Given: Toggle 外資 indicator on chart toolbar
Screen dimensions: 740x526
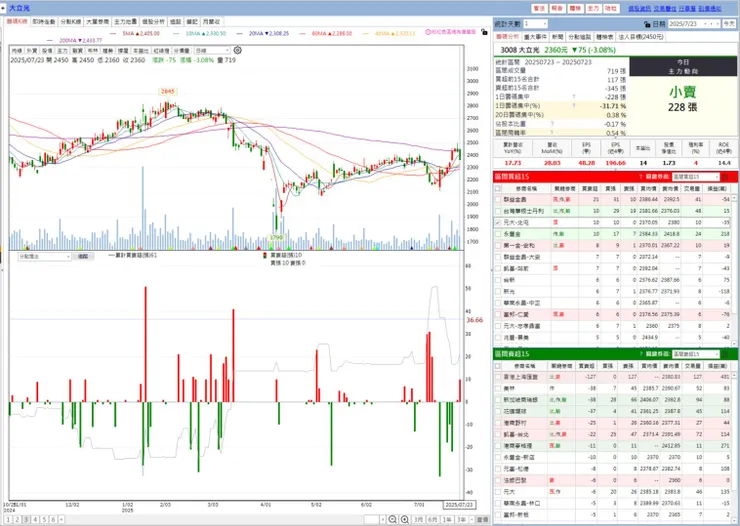Looking at the screenshot, I should [32, 50].
